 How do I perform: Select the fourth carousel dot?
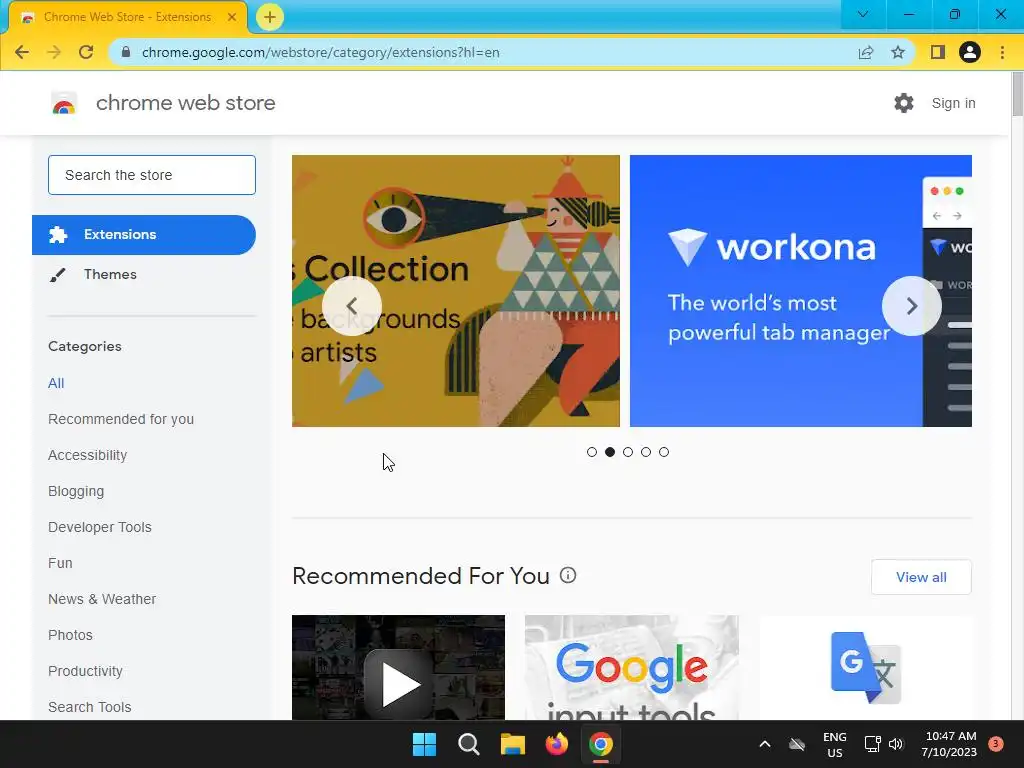point(646,452)
